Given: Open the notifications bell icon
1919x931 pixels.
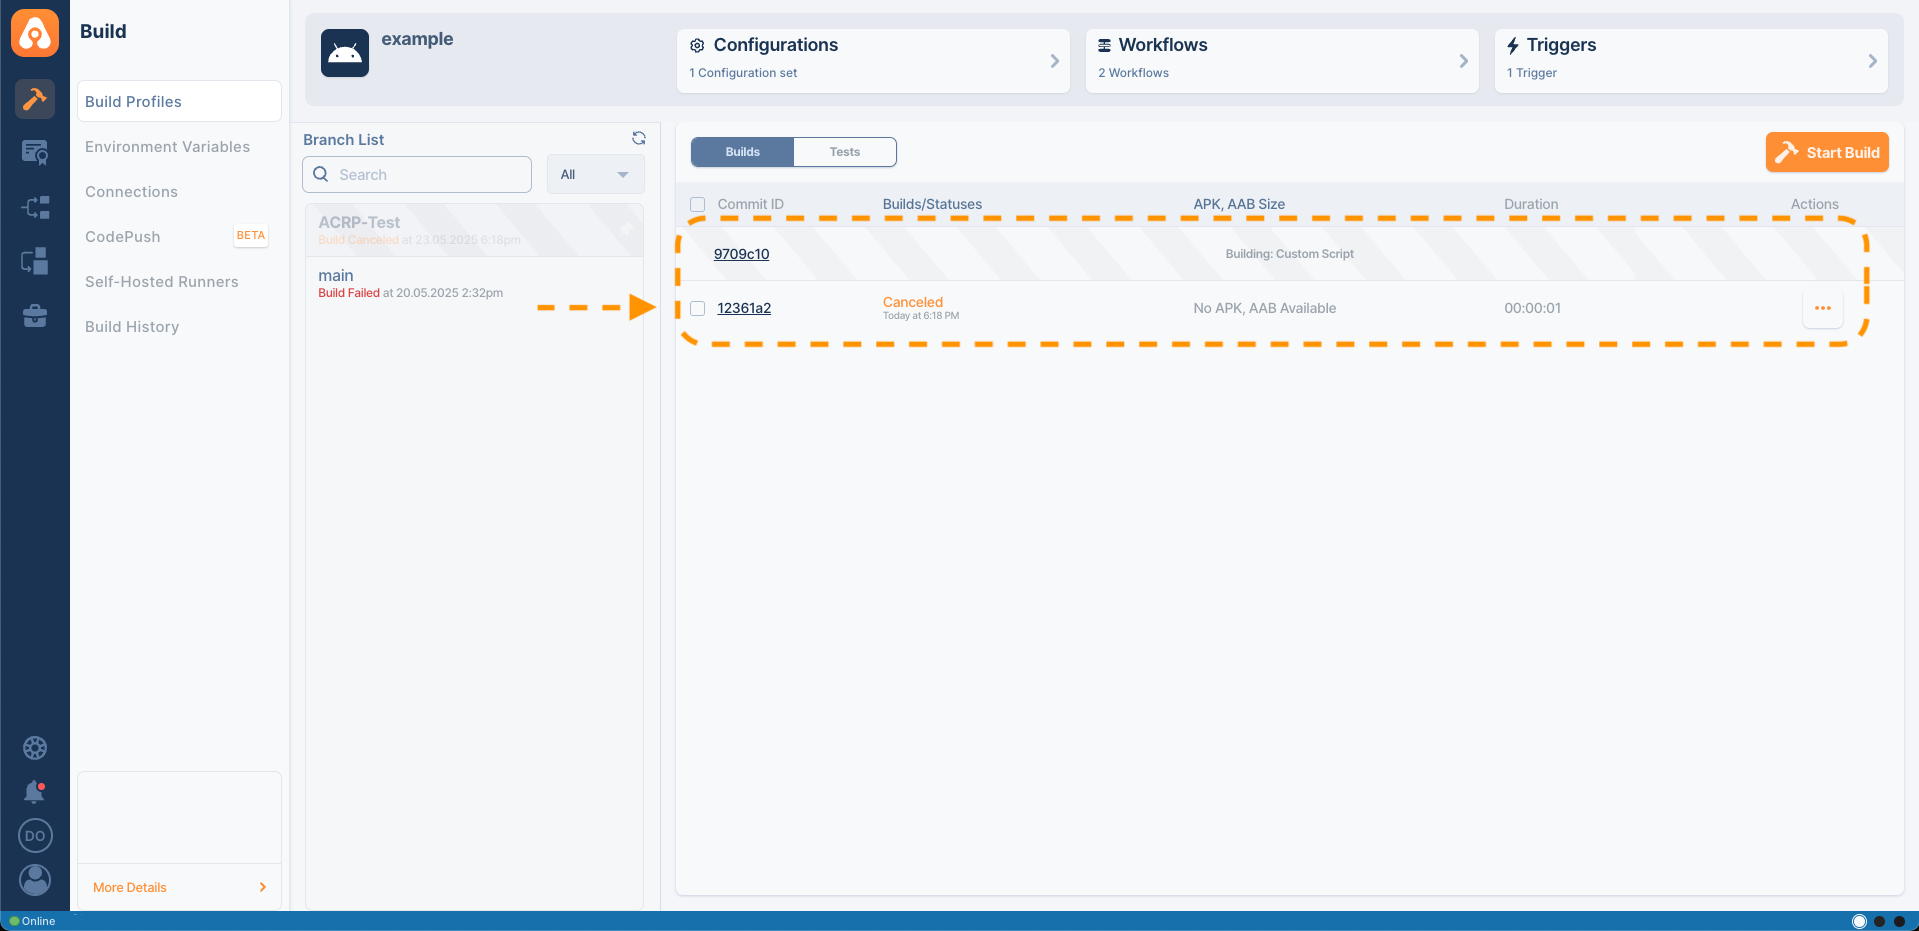Looking at the screenshot, I should click(x=35, y=792).
